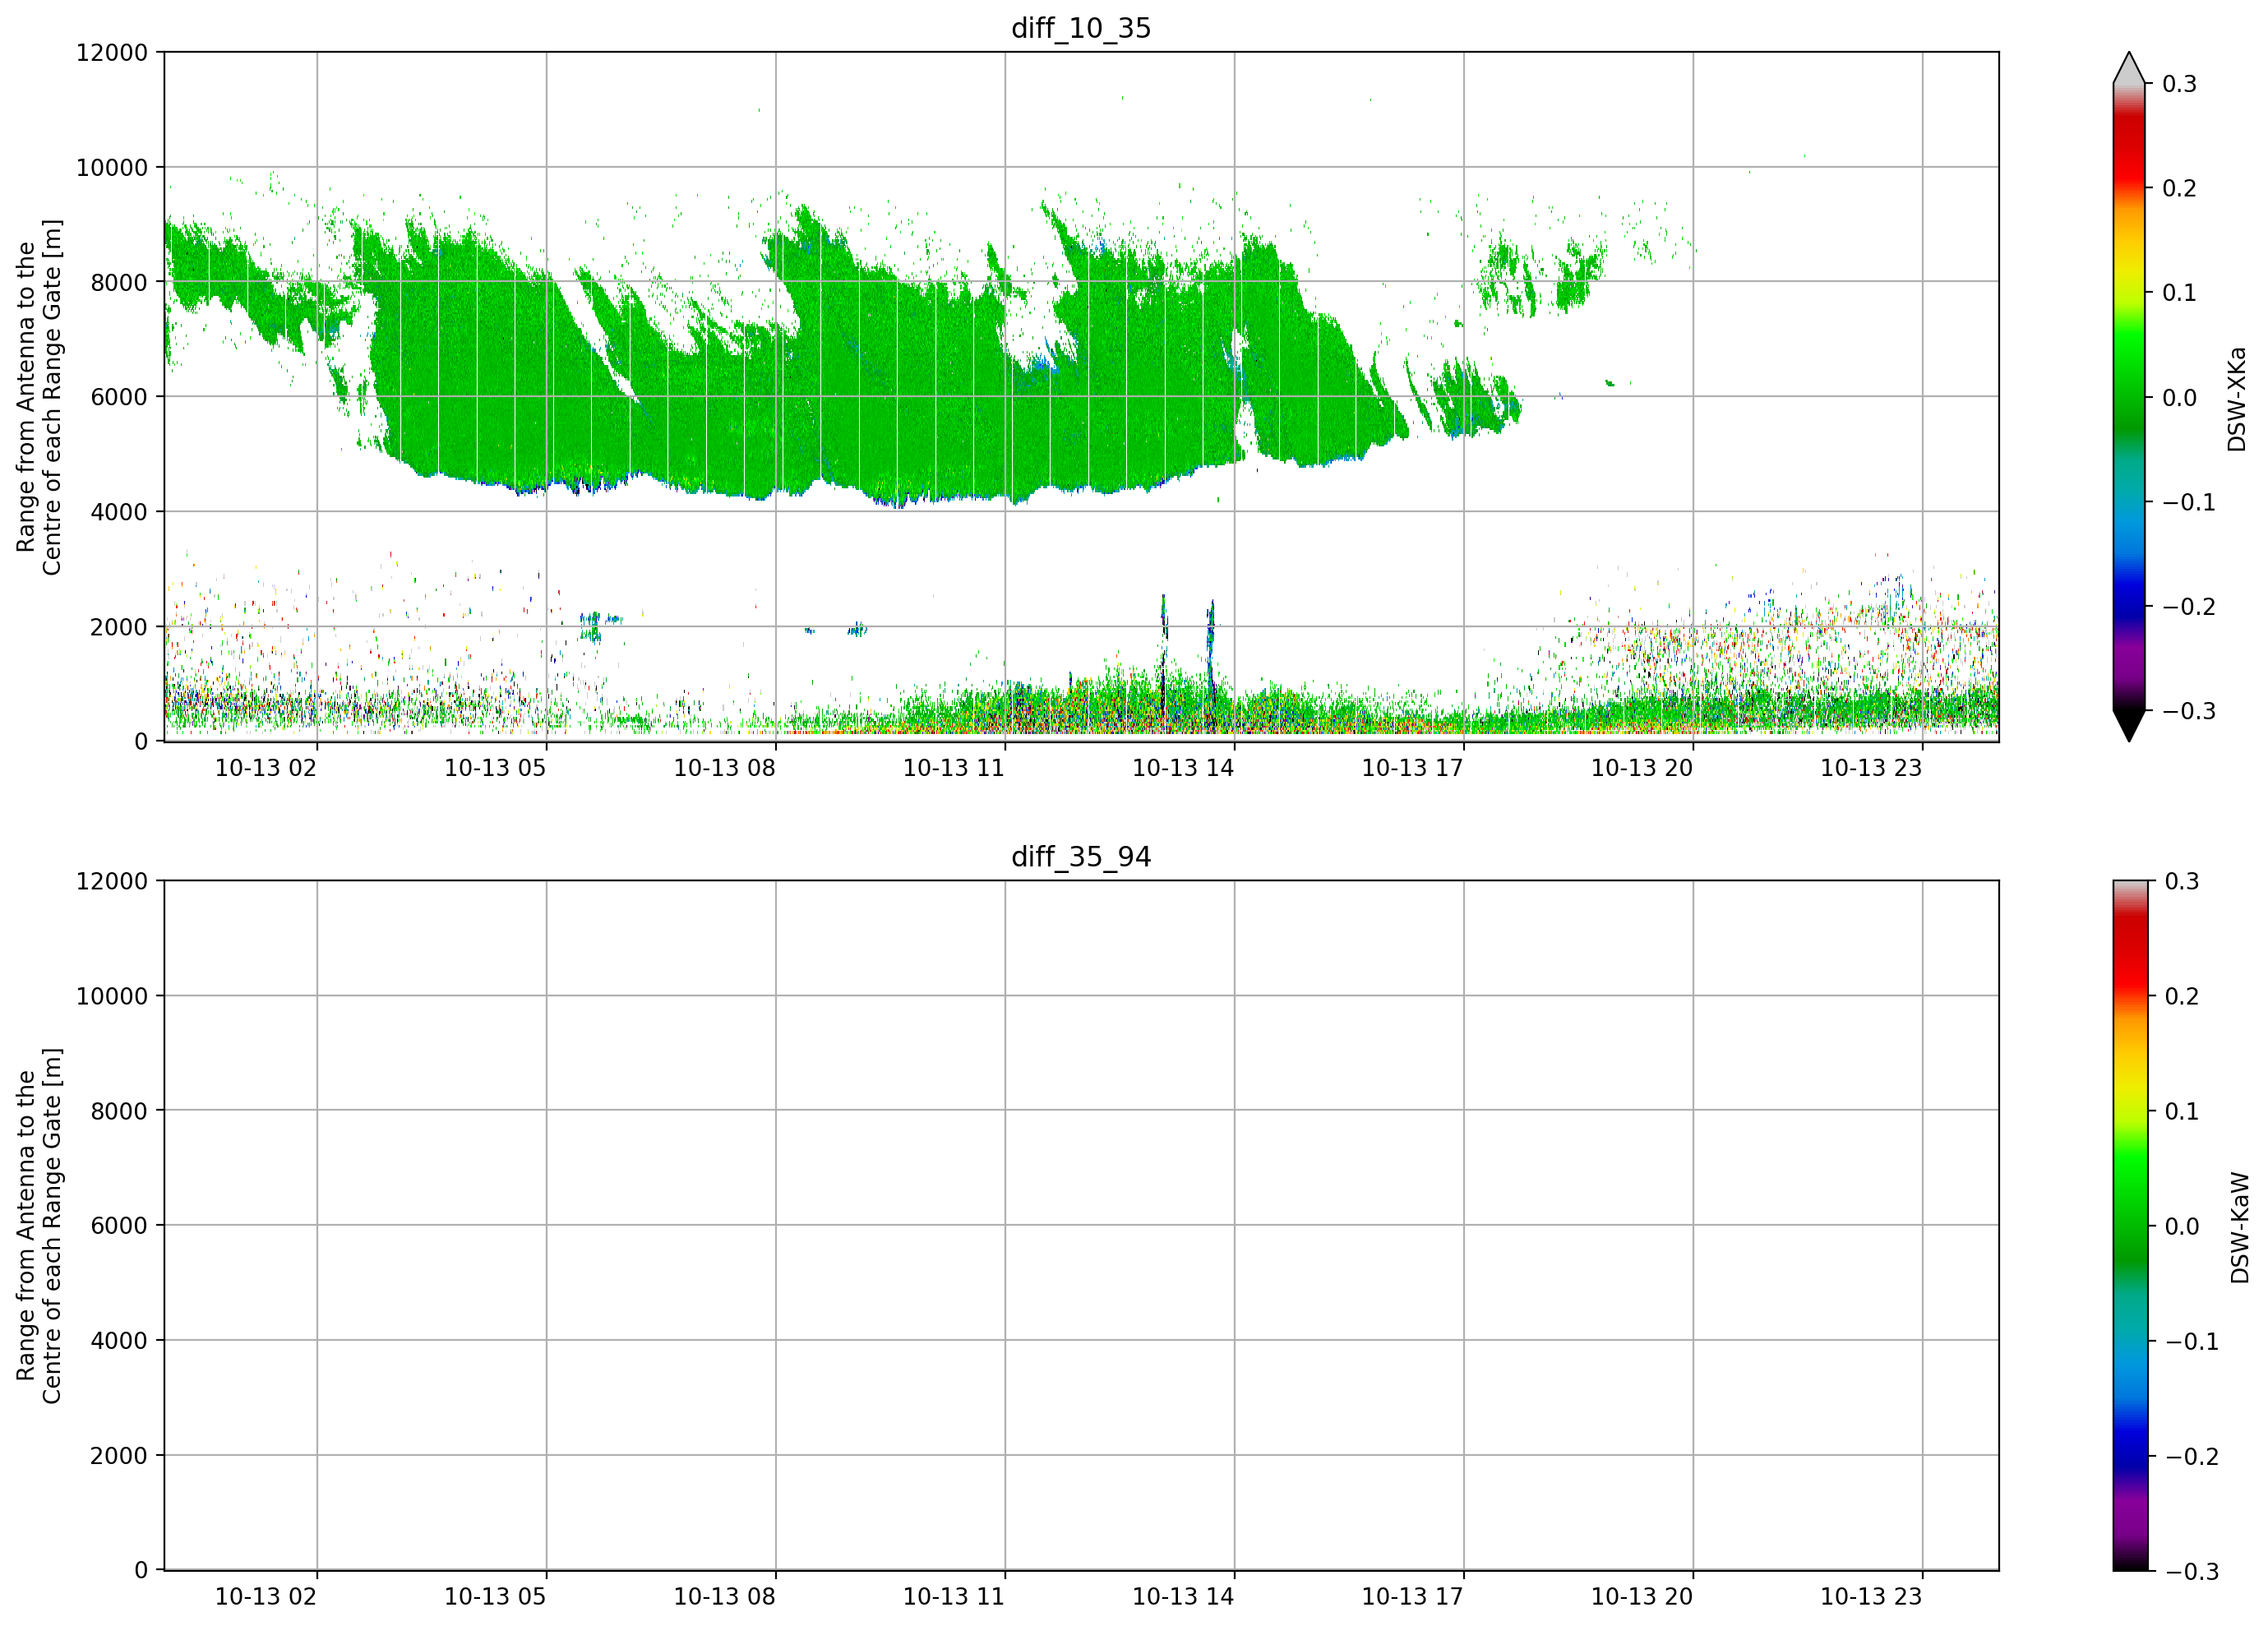Image resolution: width=2268 pixels, height=1626 pixels.
Task: Click the 10-13 20 tick label on the bottom plot
Action: 1641,1597
